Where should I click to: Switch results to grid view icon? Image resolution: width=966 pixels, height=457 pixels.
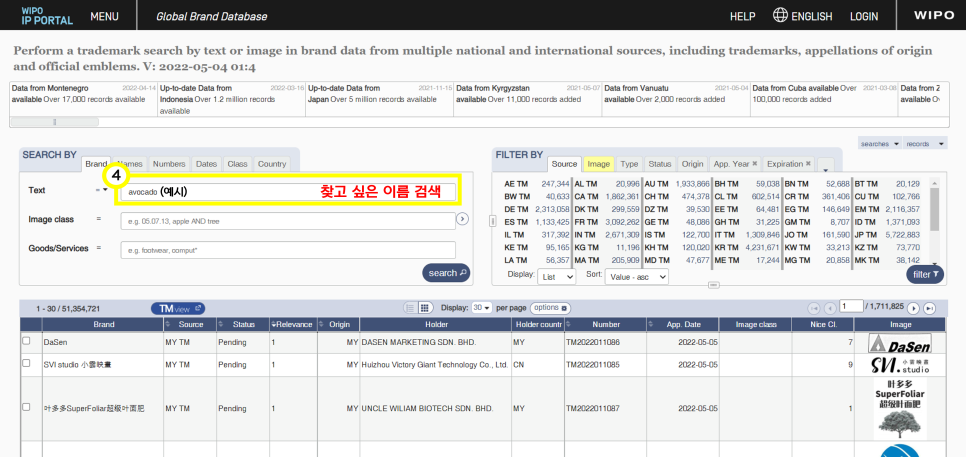click(x=424, y=307)
